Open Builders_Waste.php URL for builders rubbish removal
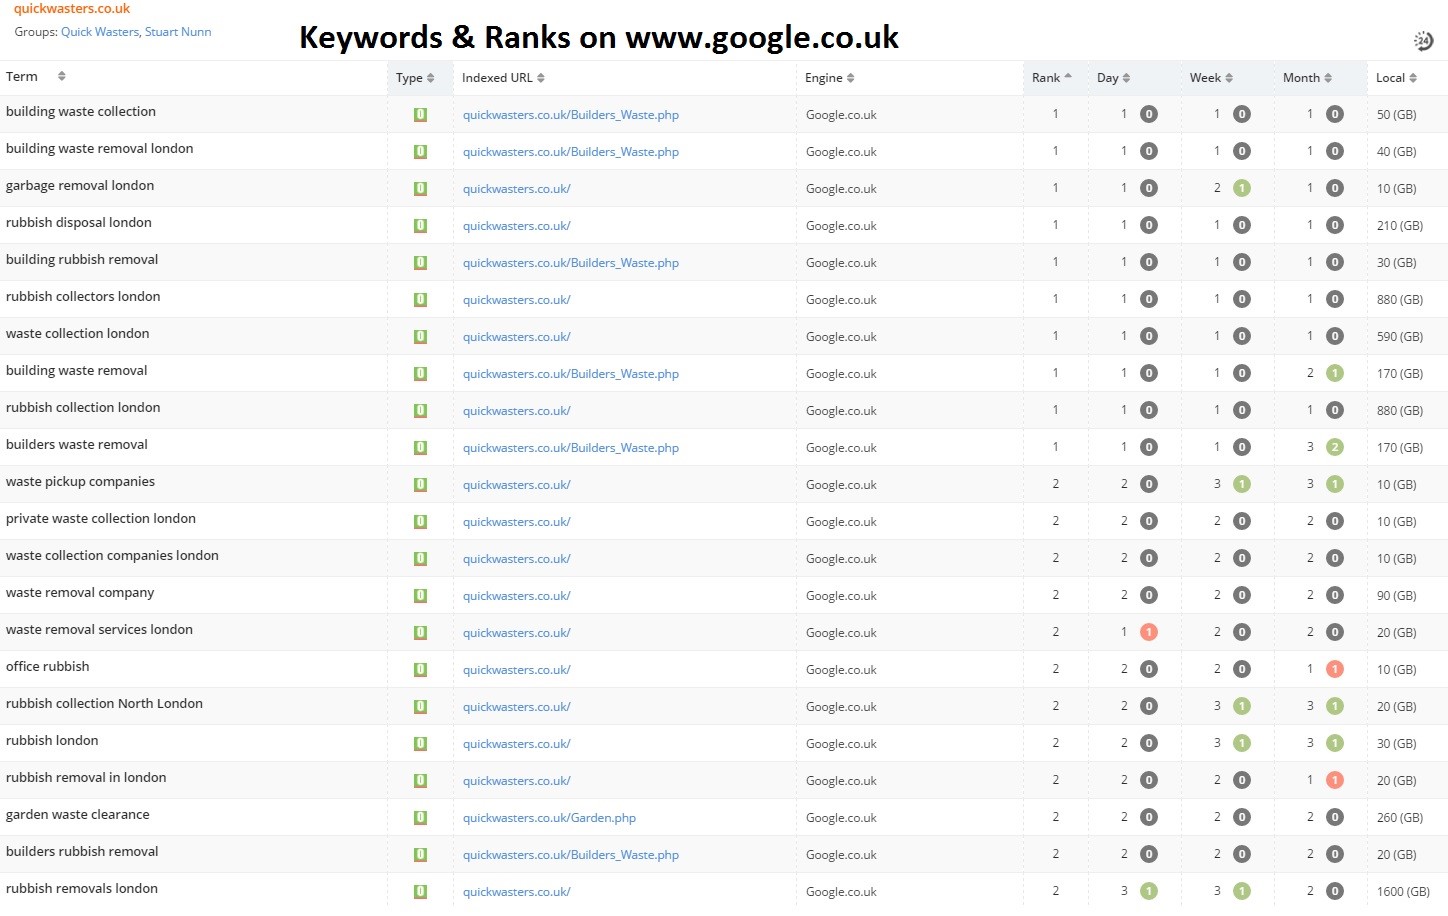The width and height of the screenshot is (1448, 916). coord(571,855)
